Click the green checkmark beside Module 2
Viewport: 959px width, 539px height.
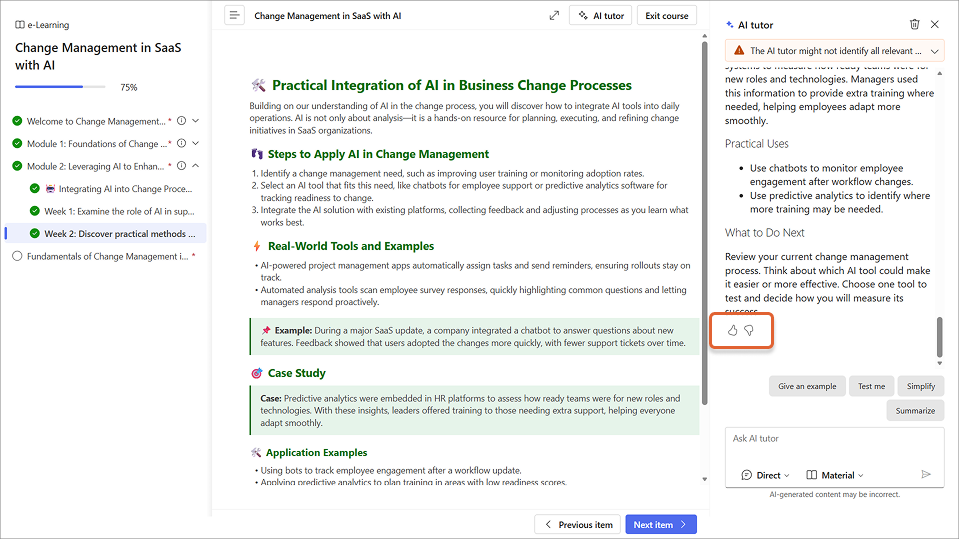pyautogui.click(x=17, y=166)
